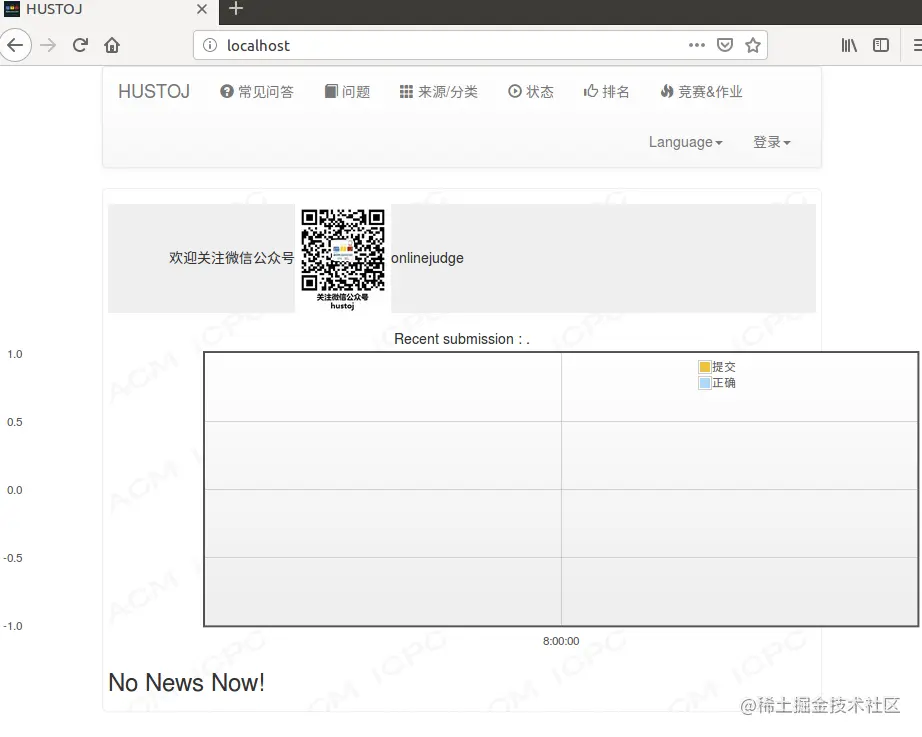
Task: Open 常见问答 FAQ menu item
Action: (x=257, y=92)
